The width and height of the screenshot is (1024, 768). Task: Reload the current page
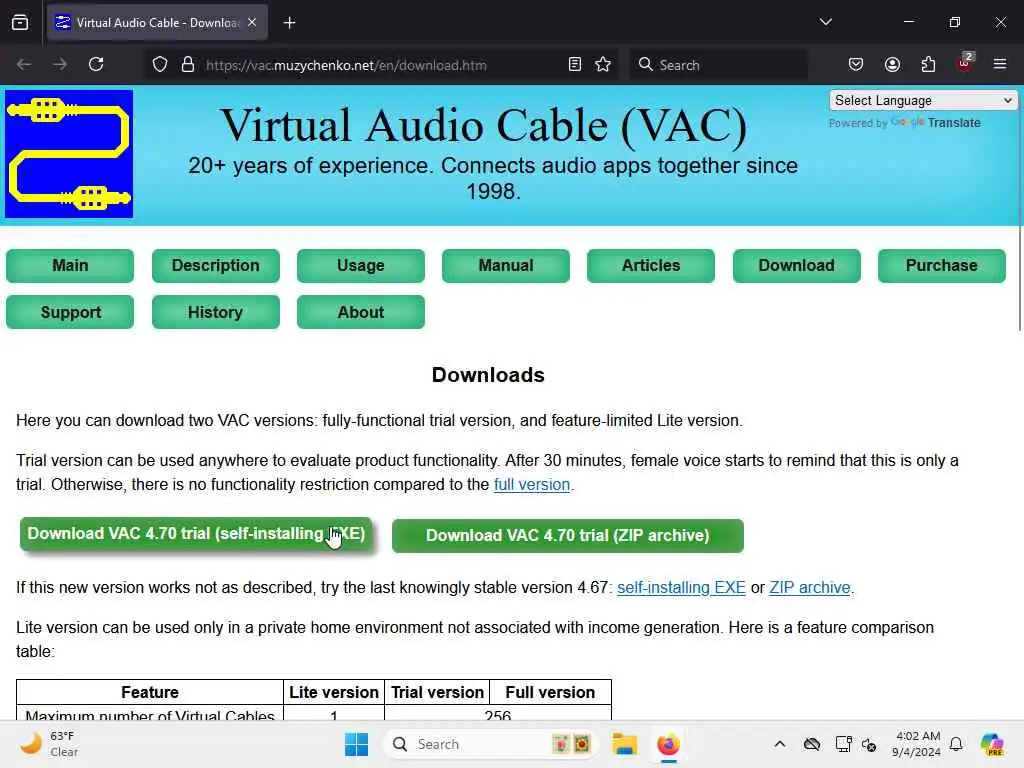point(96,65)
